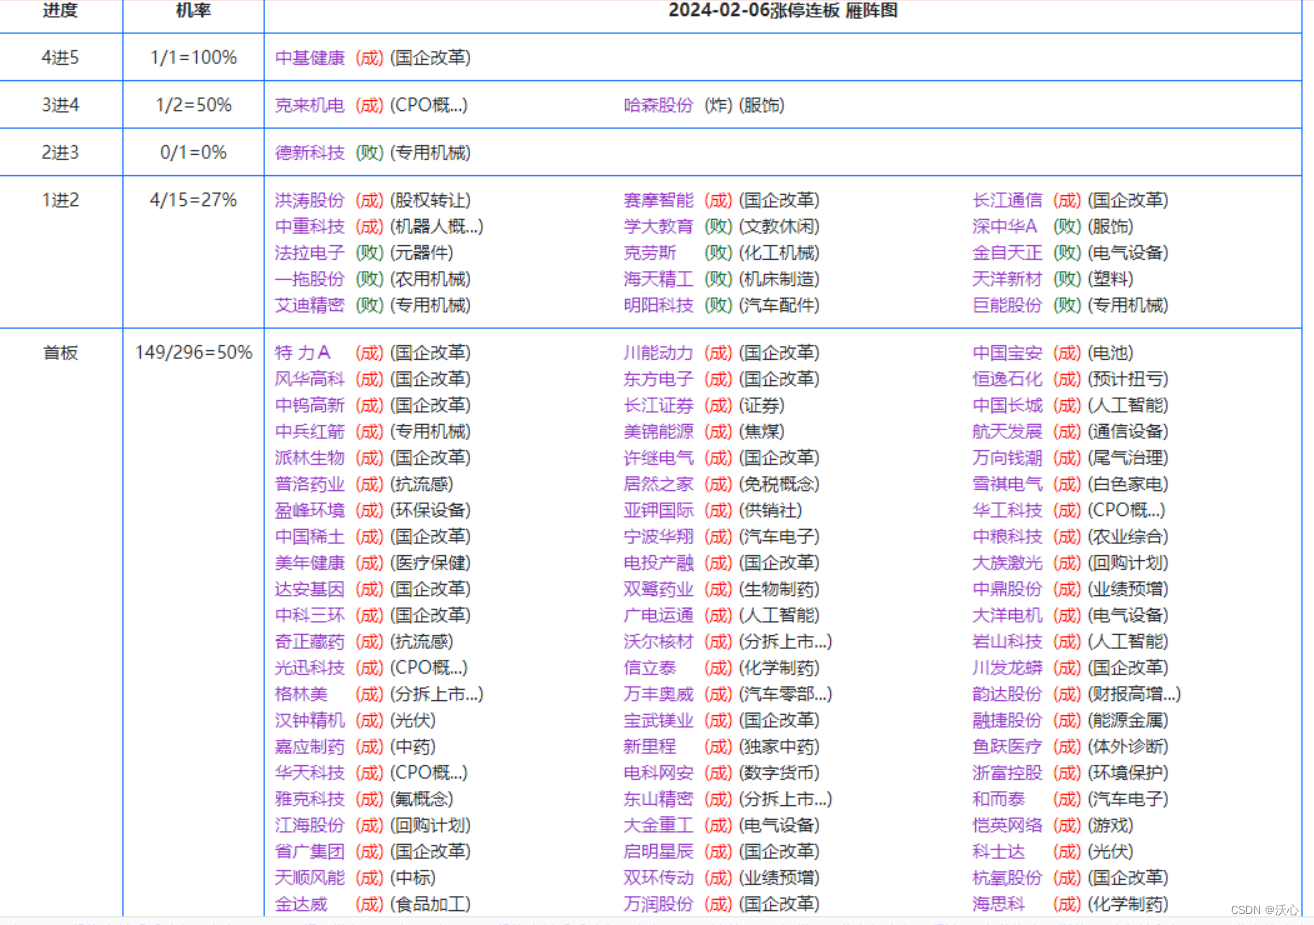1314x925 pixels.
Task: Select 海天精工 stock name
Action: point(659,279)
